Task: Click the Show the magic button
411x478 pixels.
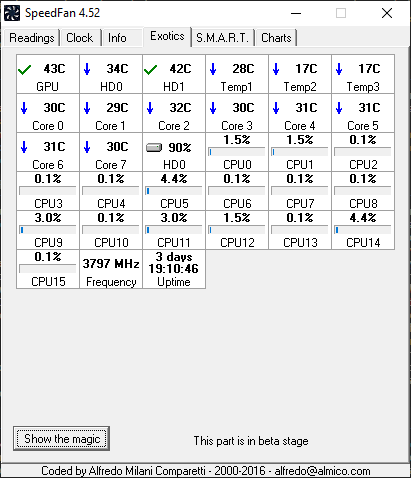Action: [x=62, y=439]
